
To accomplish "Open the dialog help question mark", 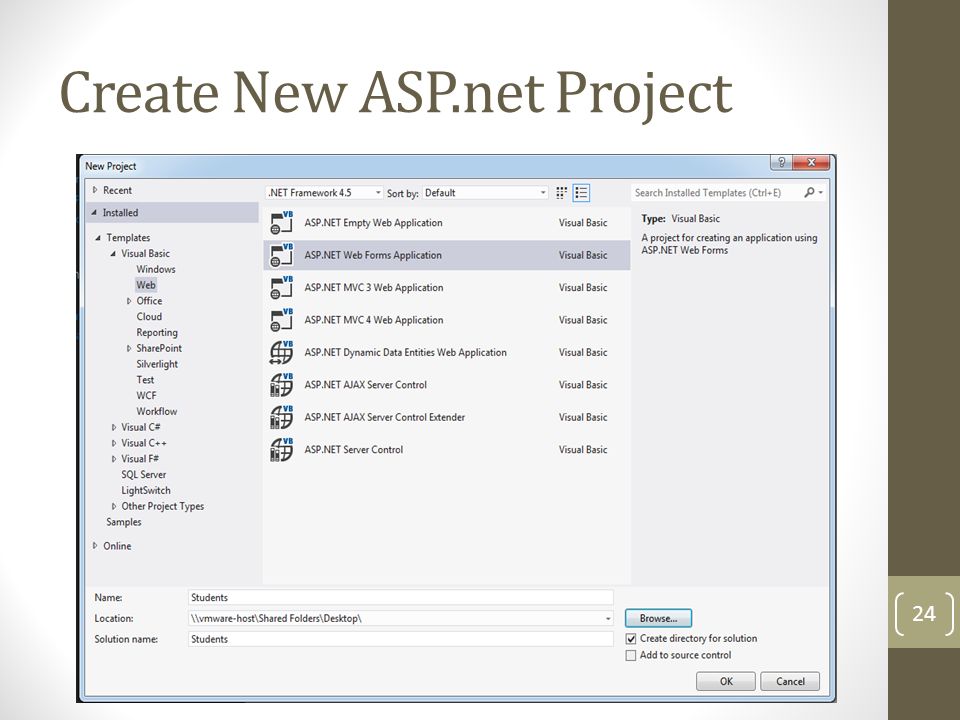I will pos(781,162).
